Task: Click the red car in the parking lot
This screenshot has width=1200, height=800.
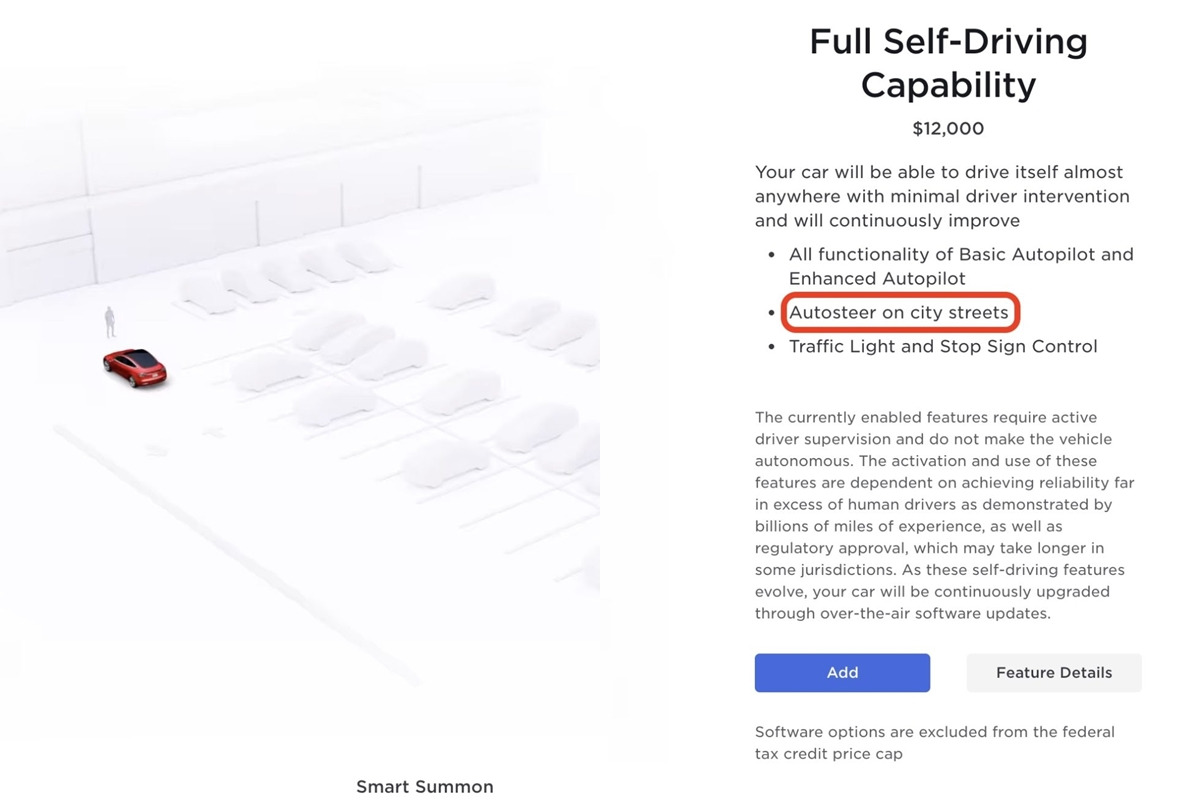Action: (134, 368)
